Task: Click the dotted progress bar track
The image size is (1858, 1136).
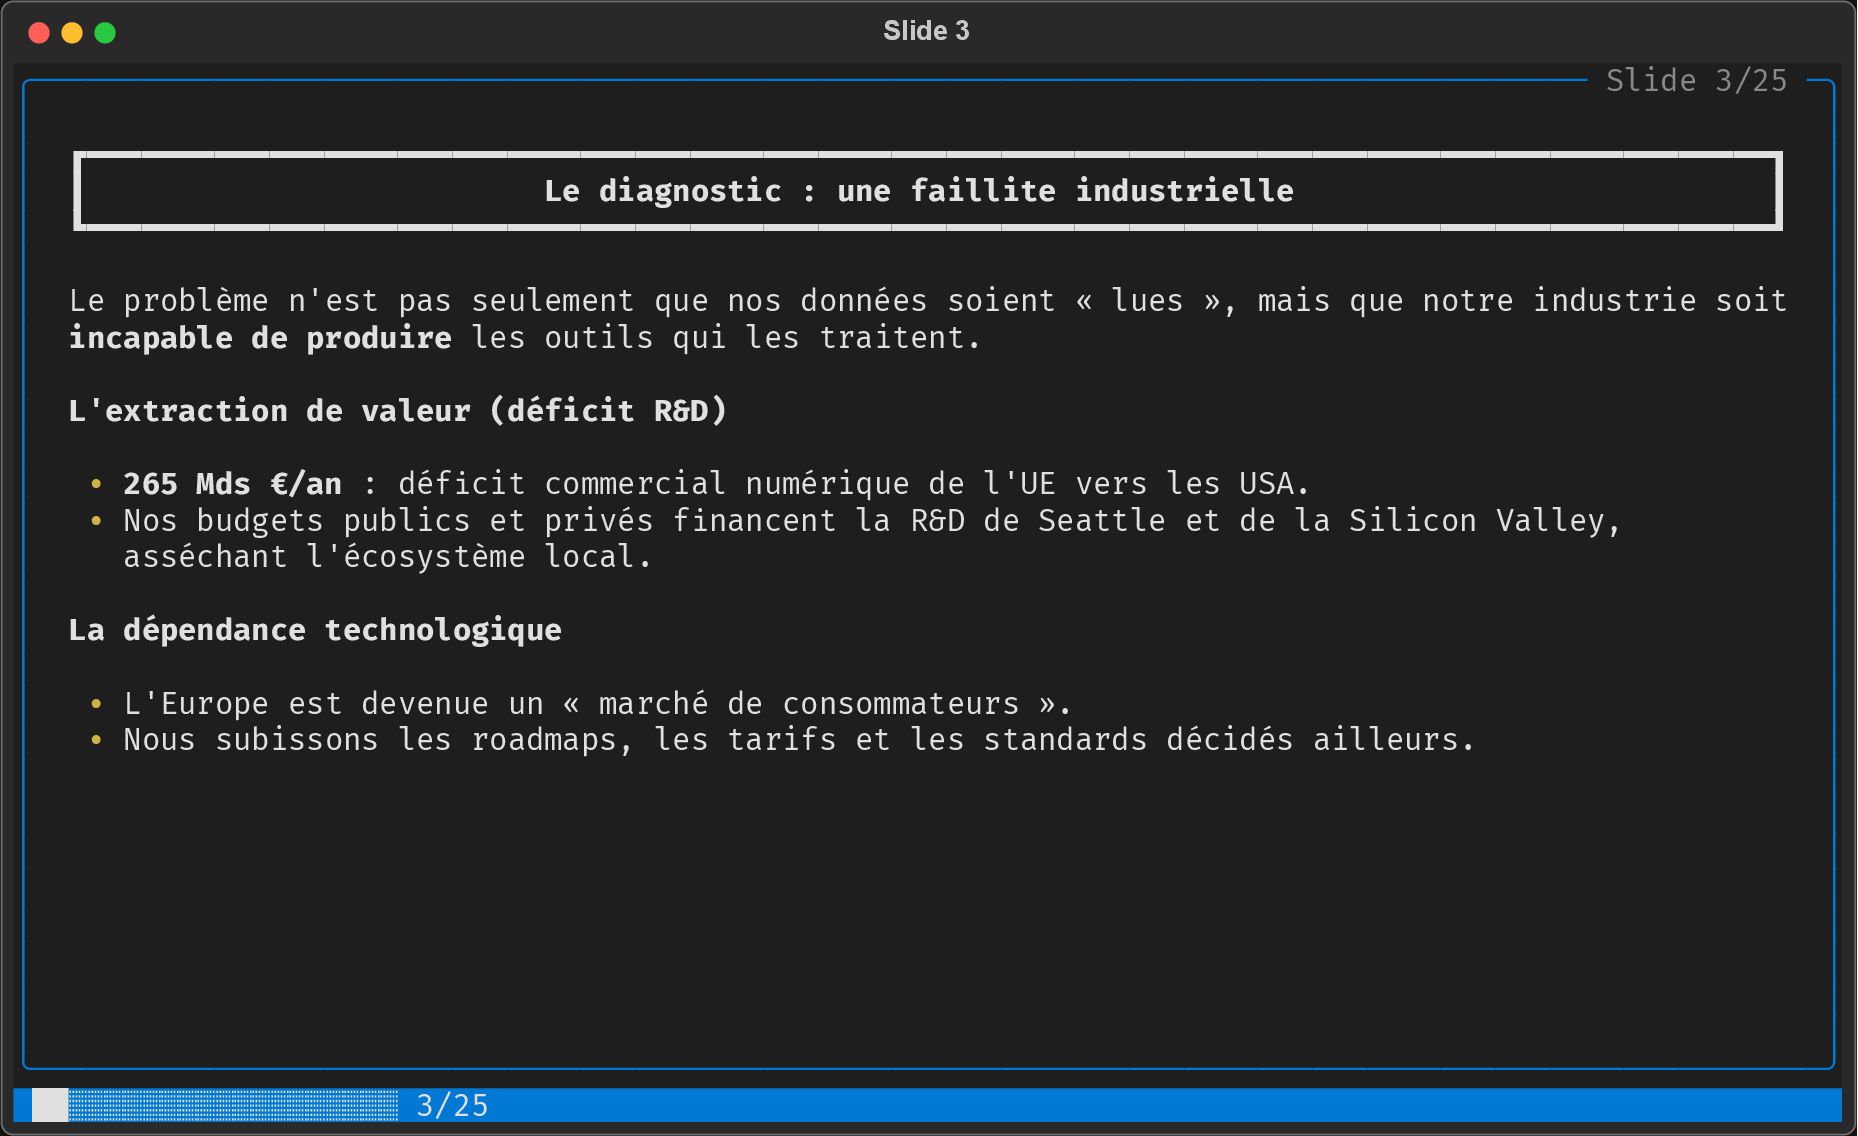Action: (233, 1105)
